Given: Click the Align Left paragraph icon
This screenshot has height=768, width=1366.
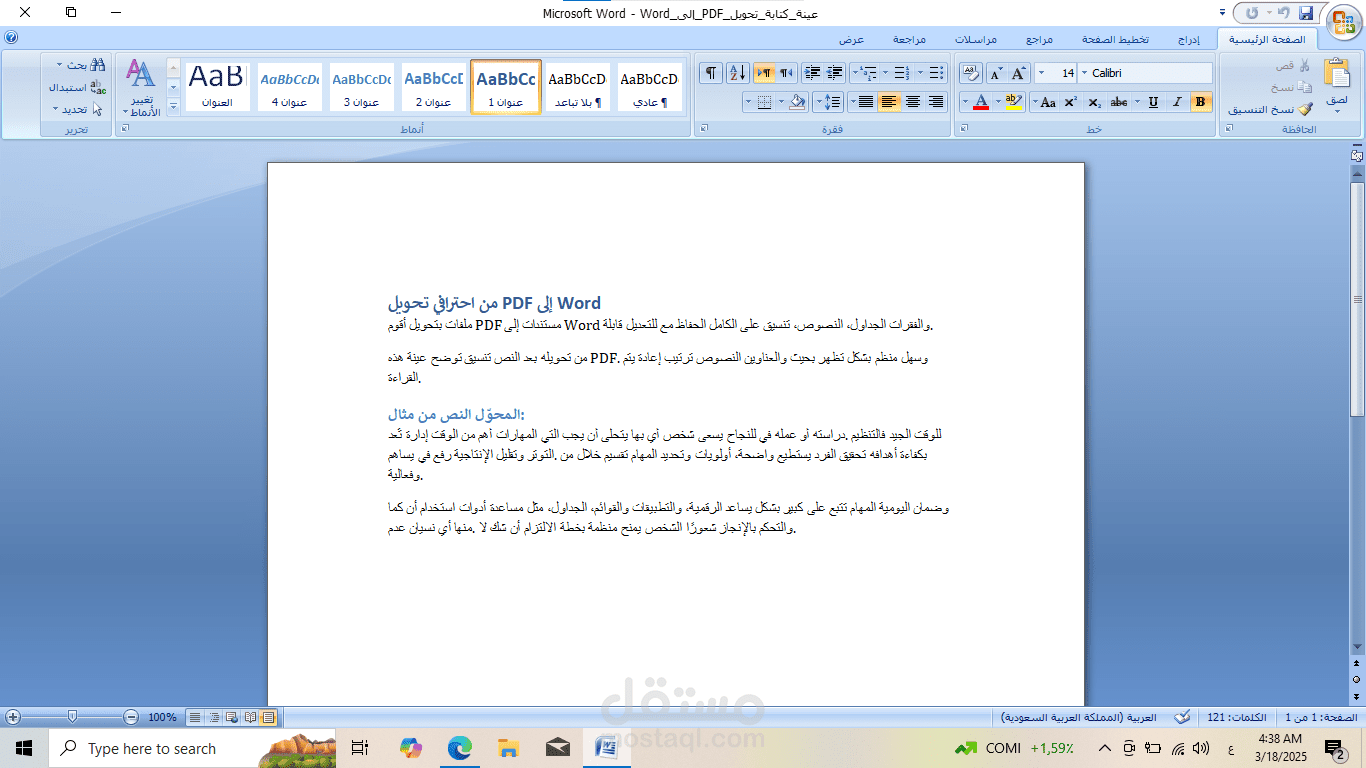Looking at the screenshot, I should click(x=889, y=102).
